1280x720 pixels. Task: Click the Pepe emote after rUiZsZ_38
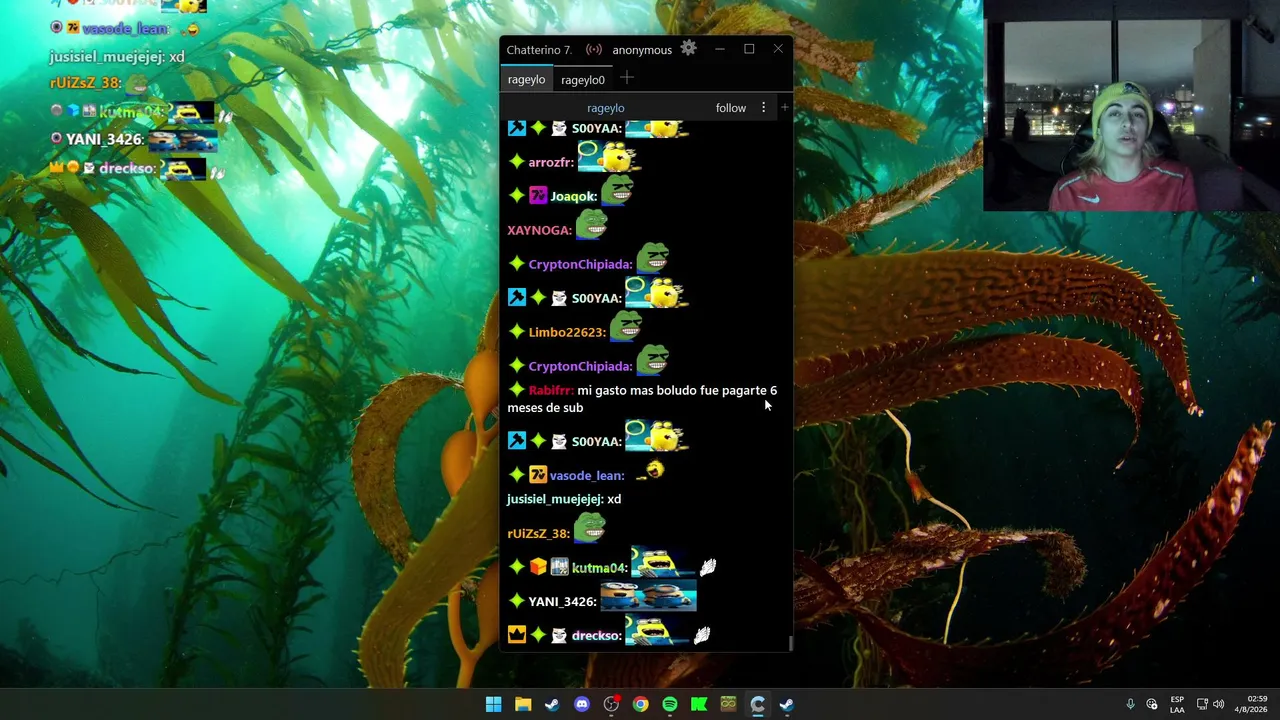[590, 527]
